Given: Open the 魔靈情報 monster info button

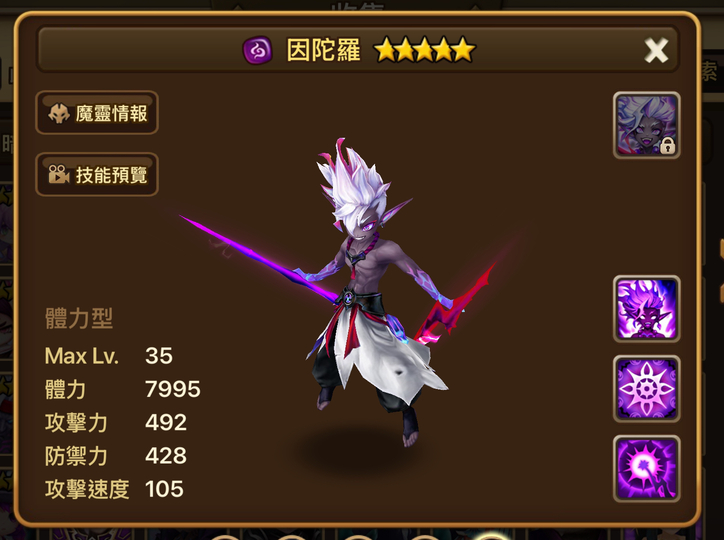Looking at the screenshot, I should click(x=97, y=113).
